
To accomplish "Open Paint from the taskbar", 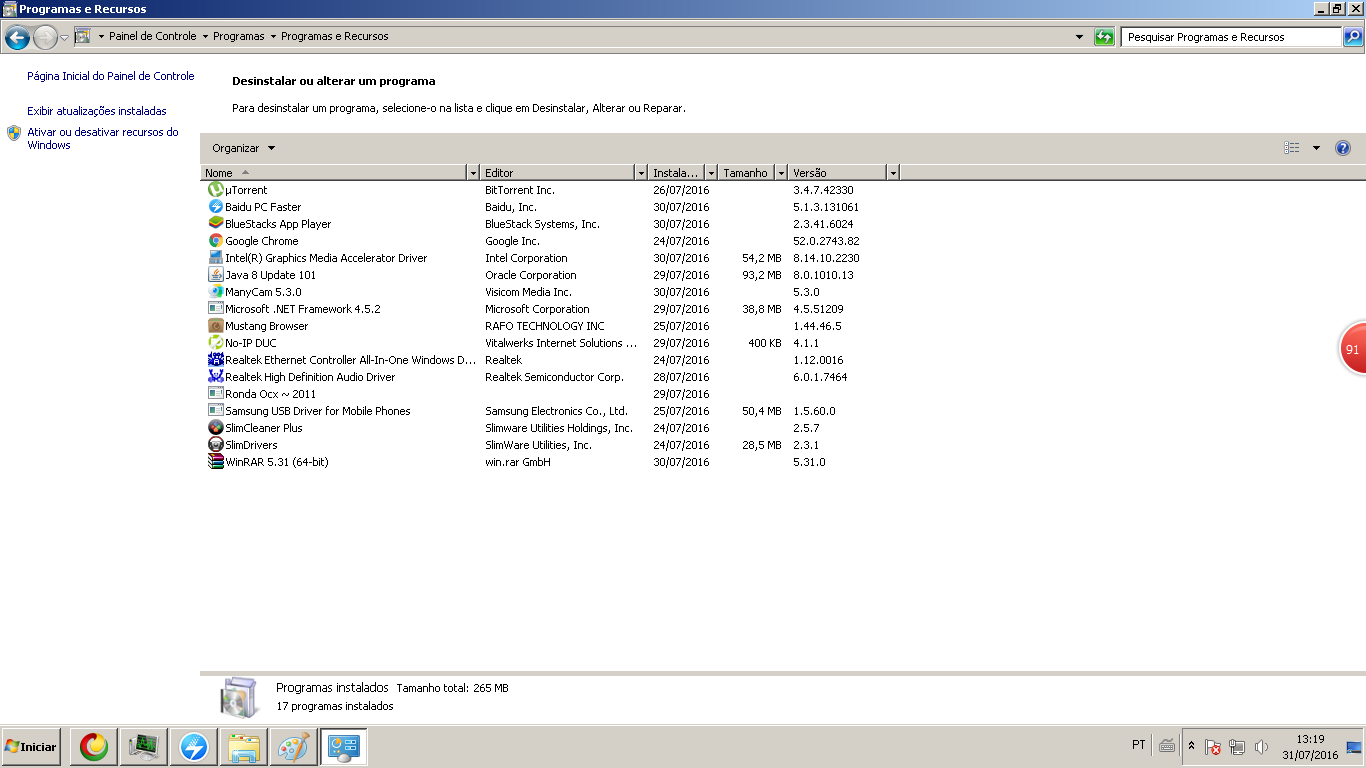I will click(293, 746).
